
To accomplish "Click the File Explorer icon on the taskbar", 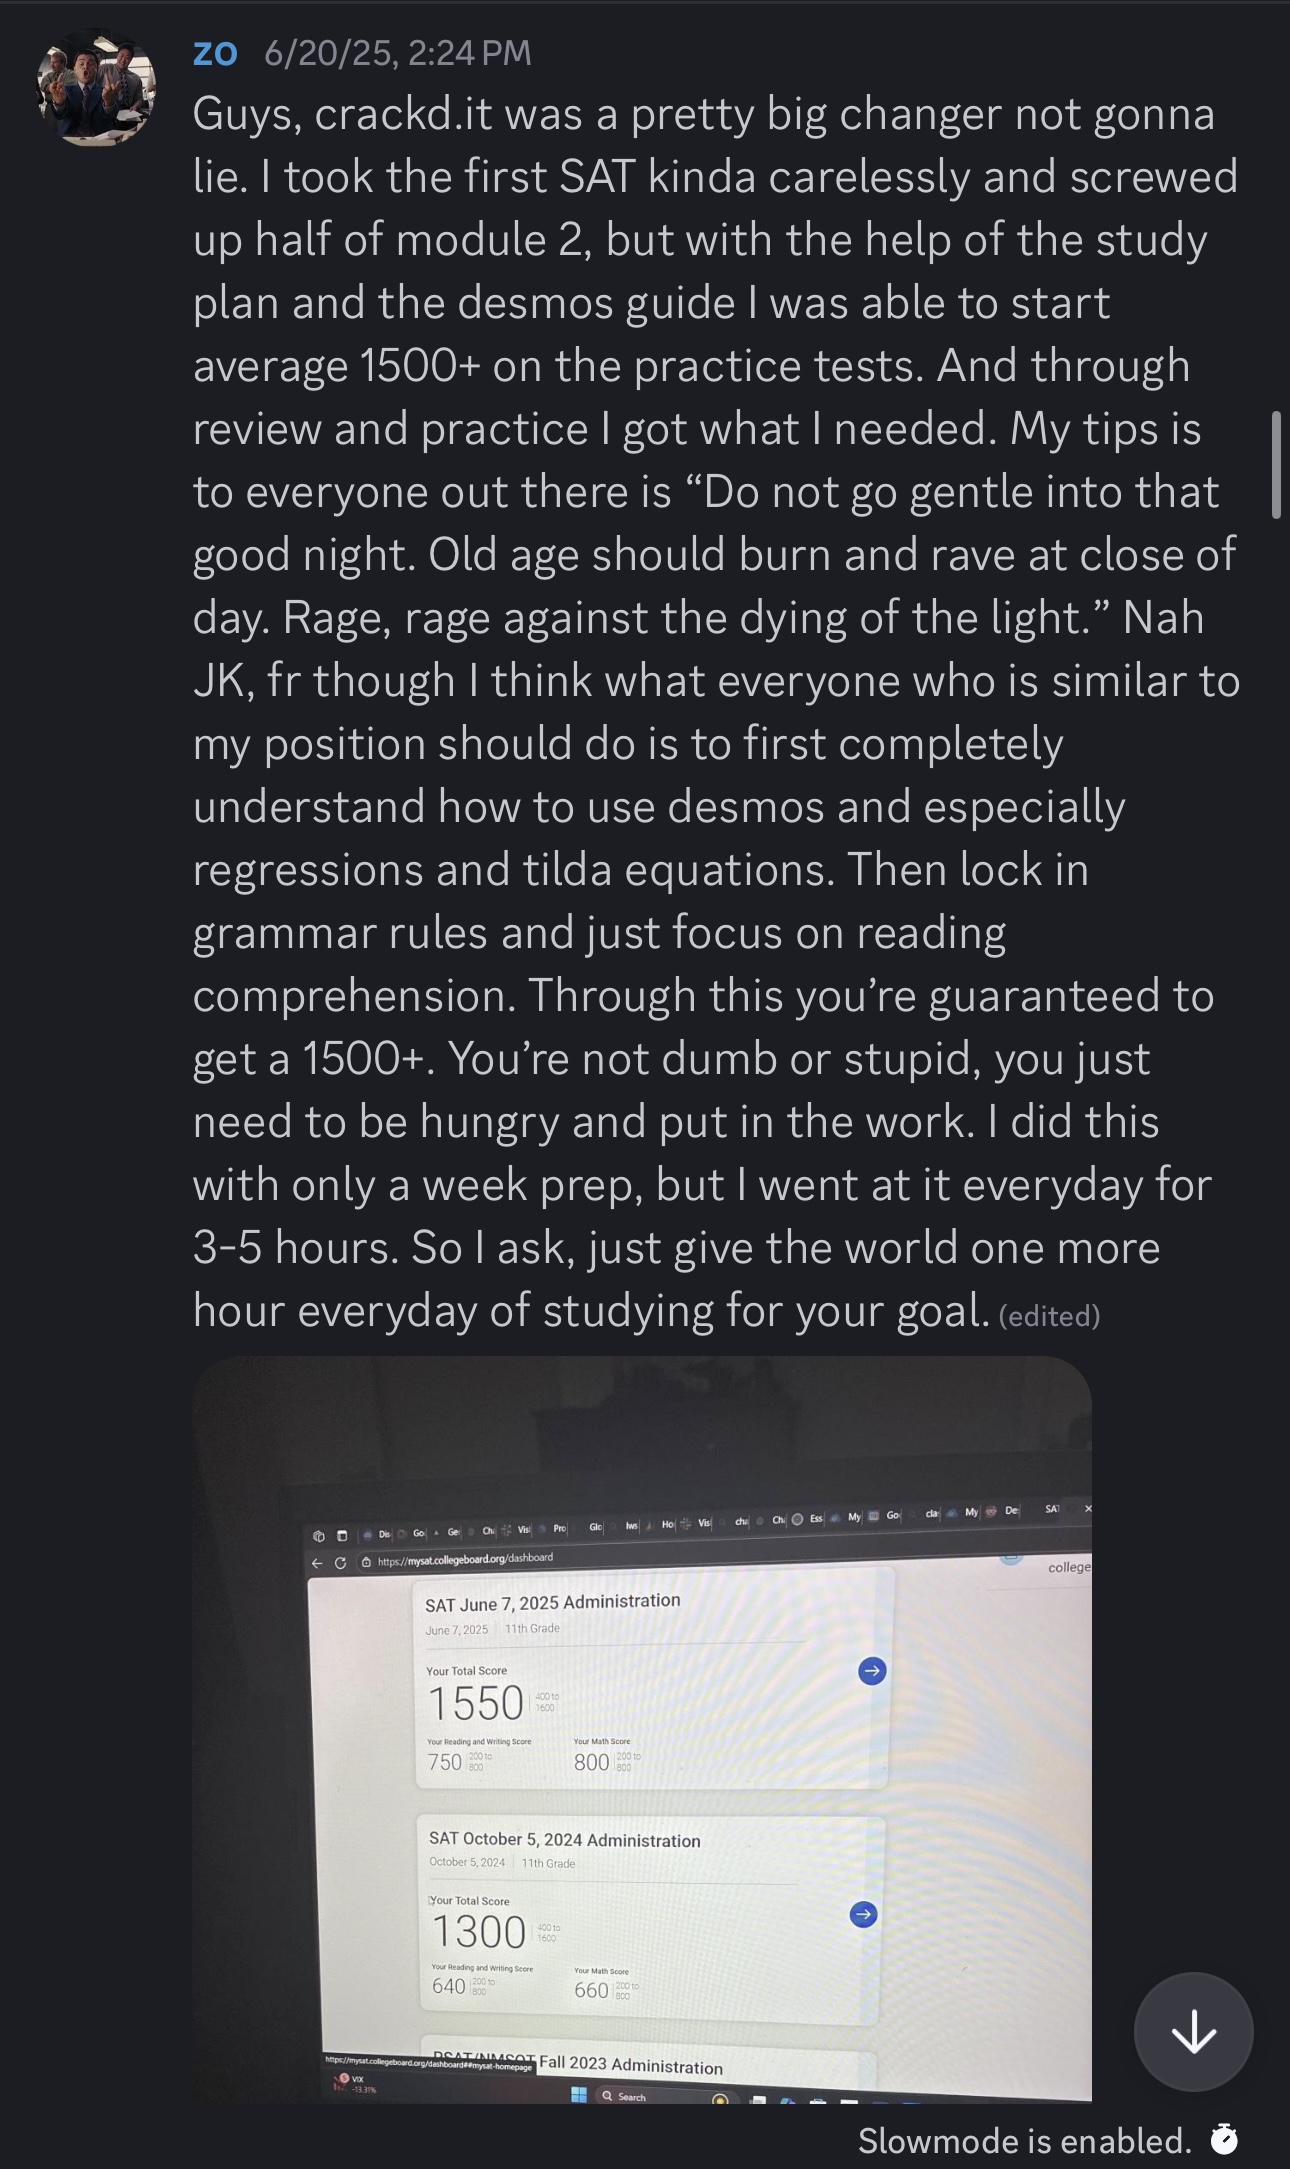I will click(758, 2100).
